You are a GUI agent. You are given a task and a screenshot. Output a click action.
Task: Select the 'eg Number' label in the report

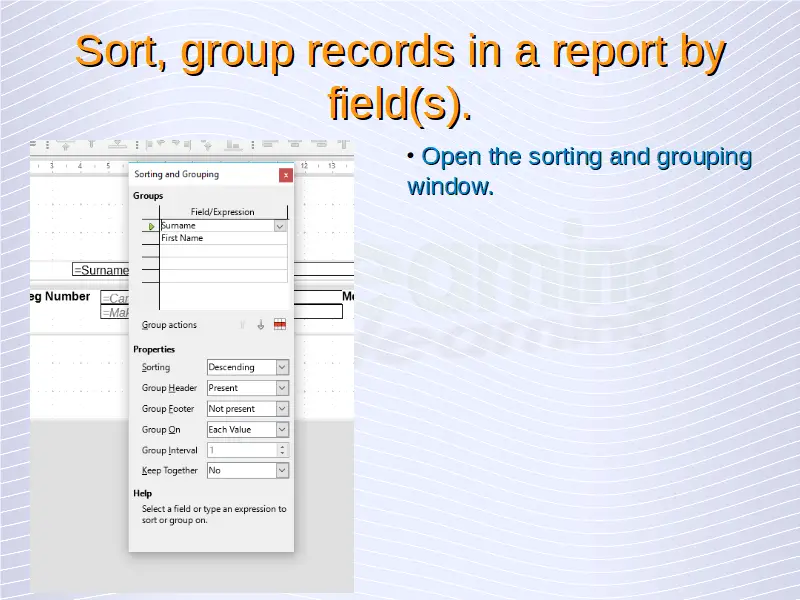[60, 296]
